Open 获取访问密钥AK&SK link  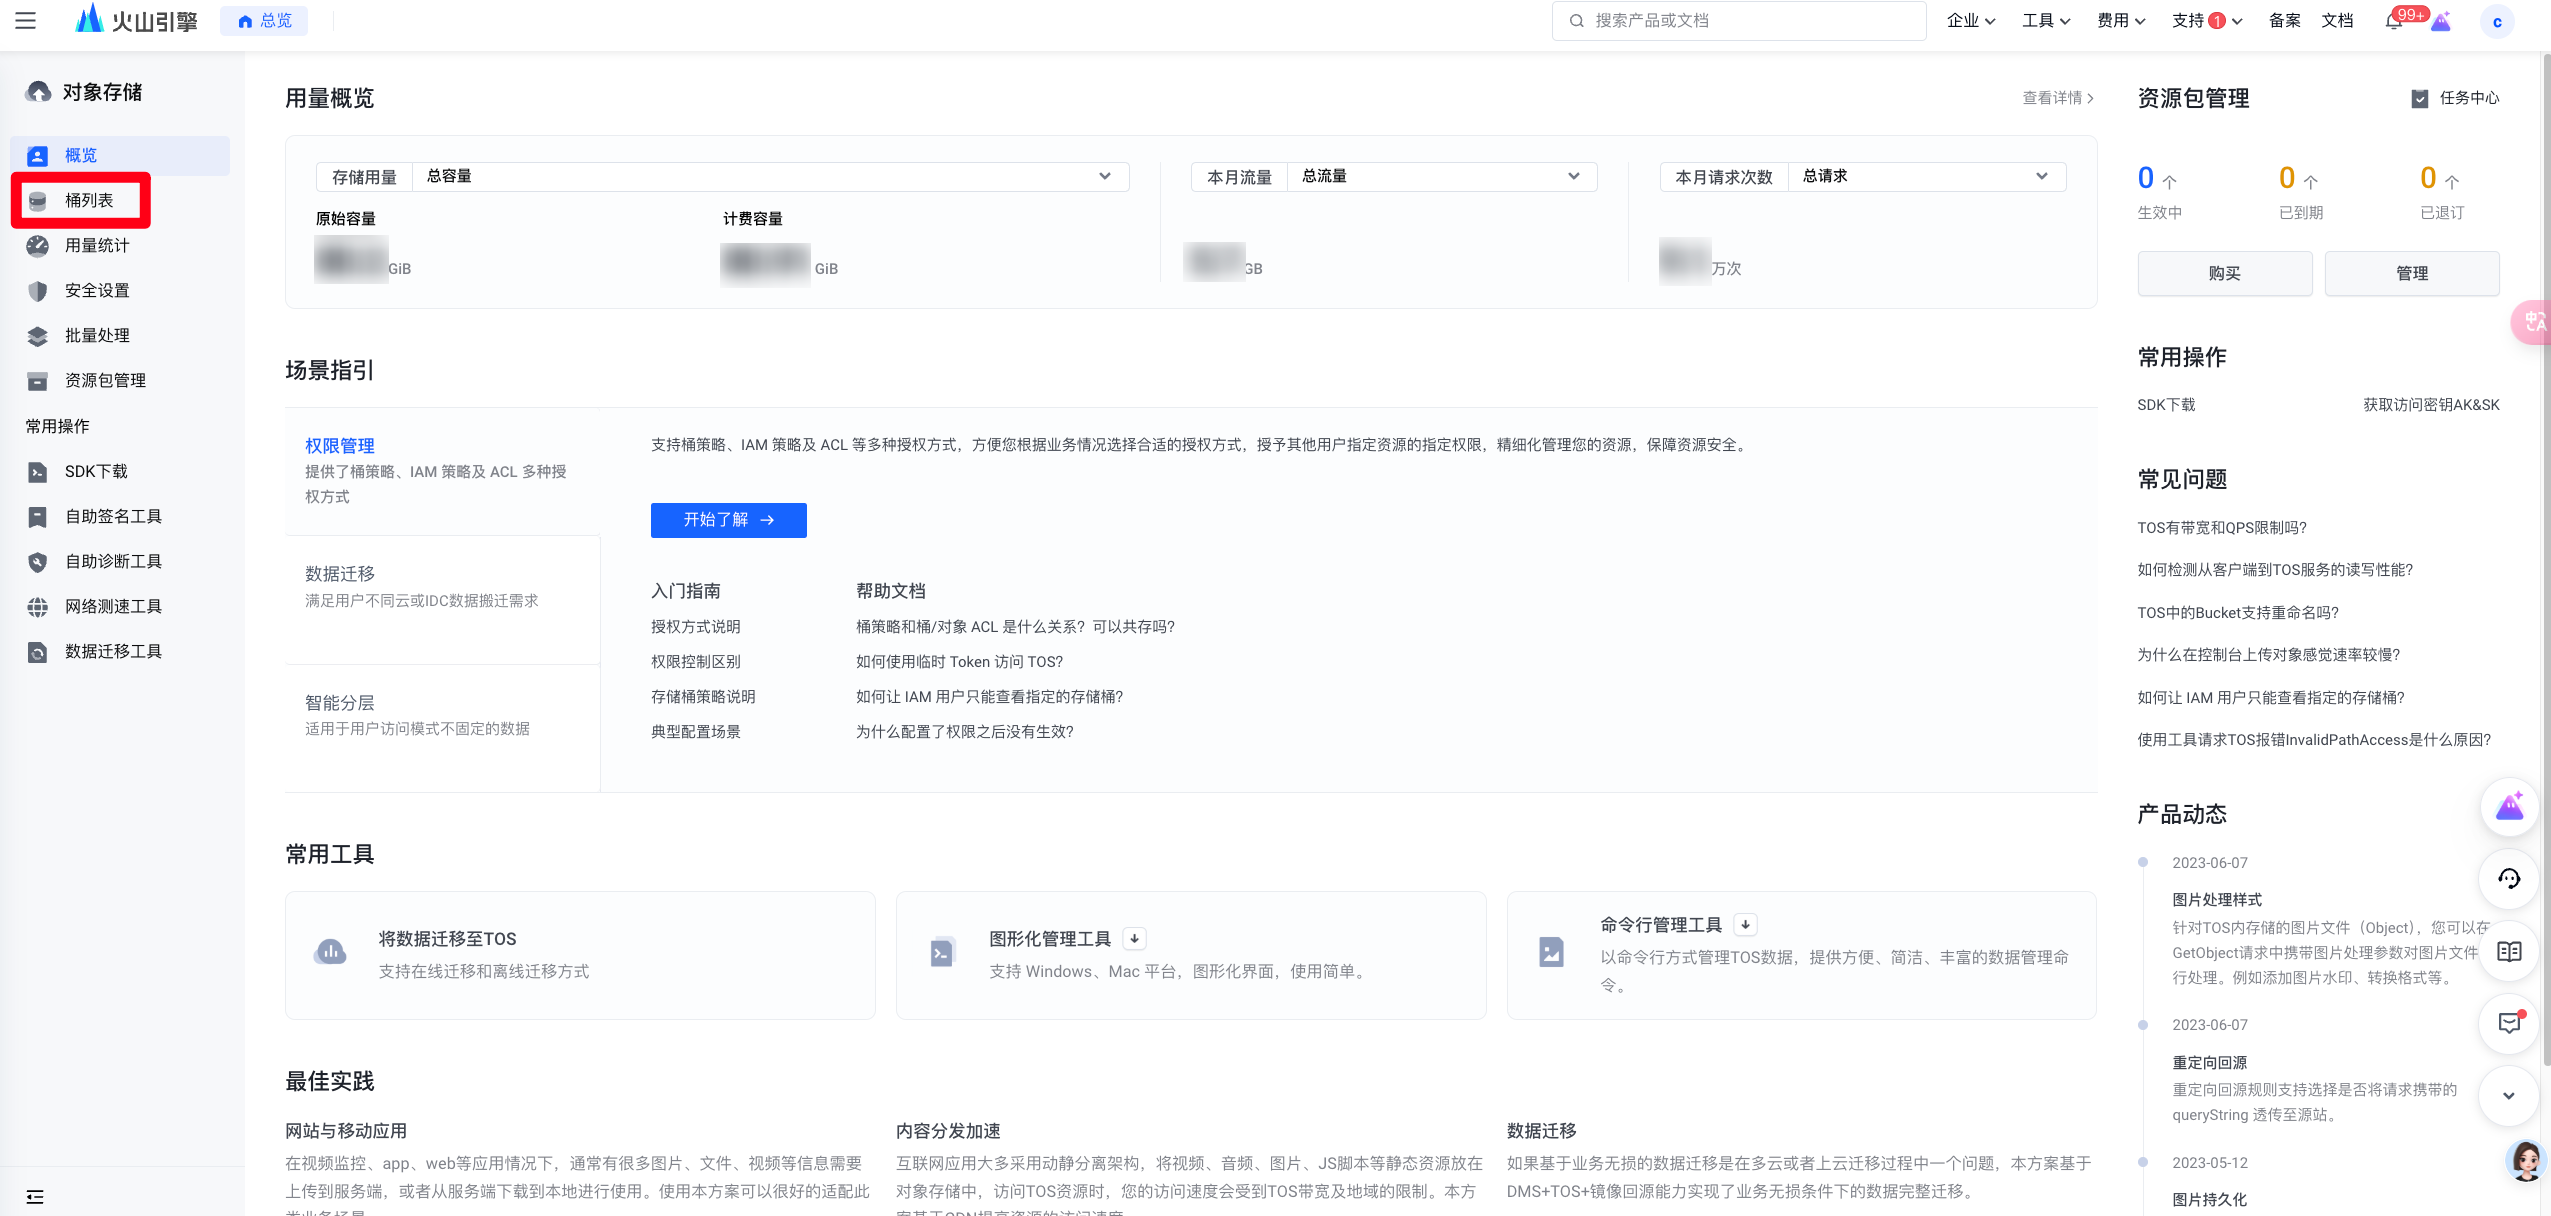[x=2430, y=405]
